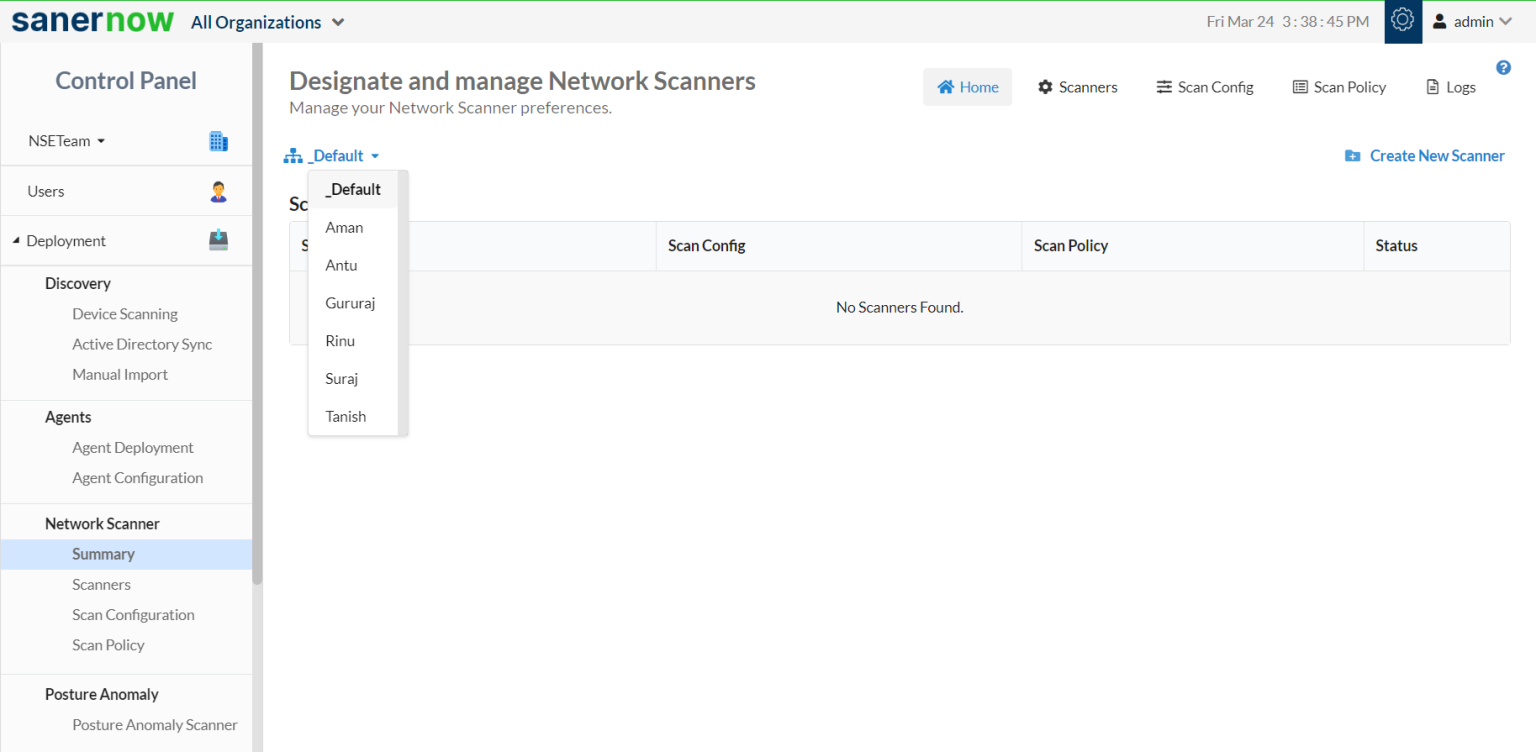This screenshot has height=752, width=1536.
Task: Select Gururaj from the account list
Action: (350, 302)
